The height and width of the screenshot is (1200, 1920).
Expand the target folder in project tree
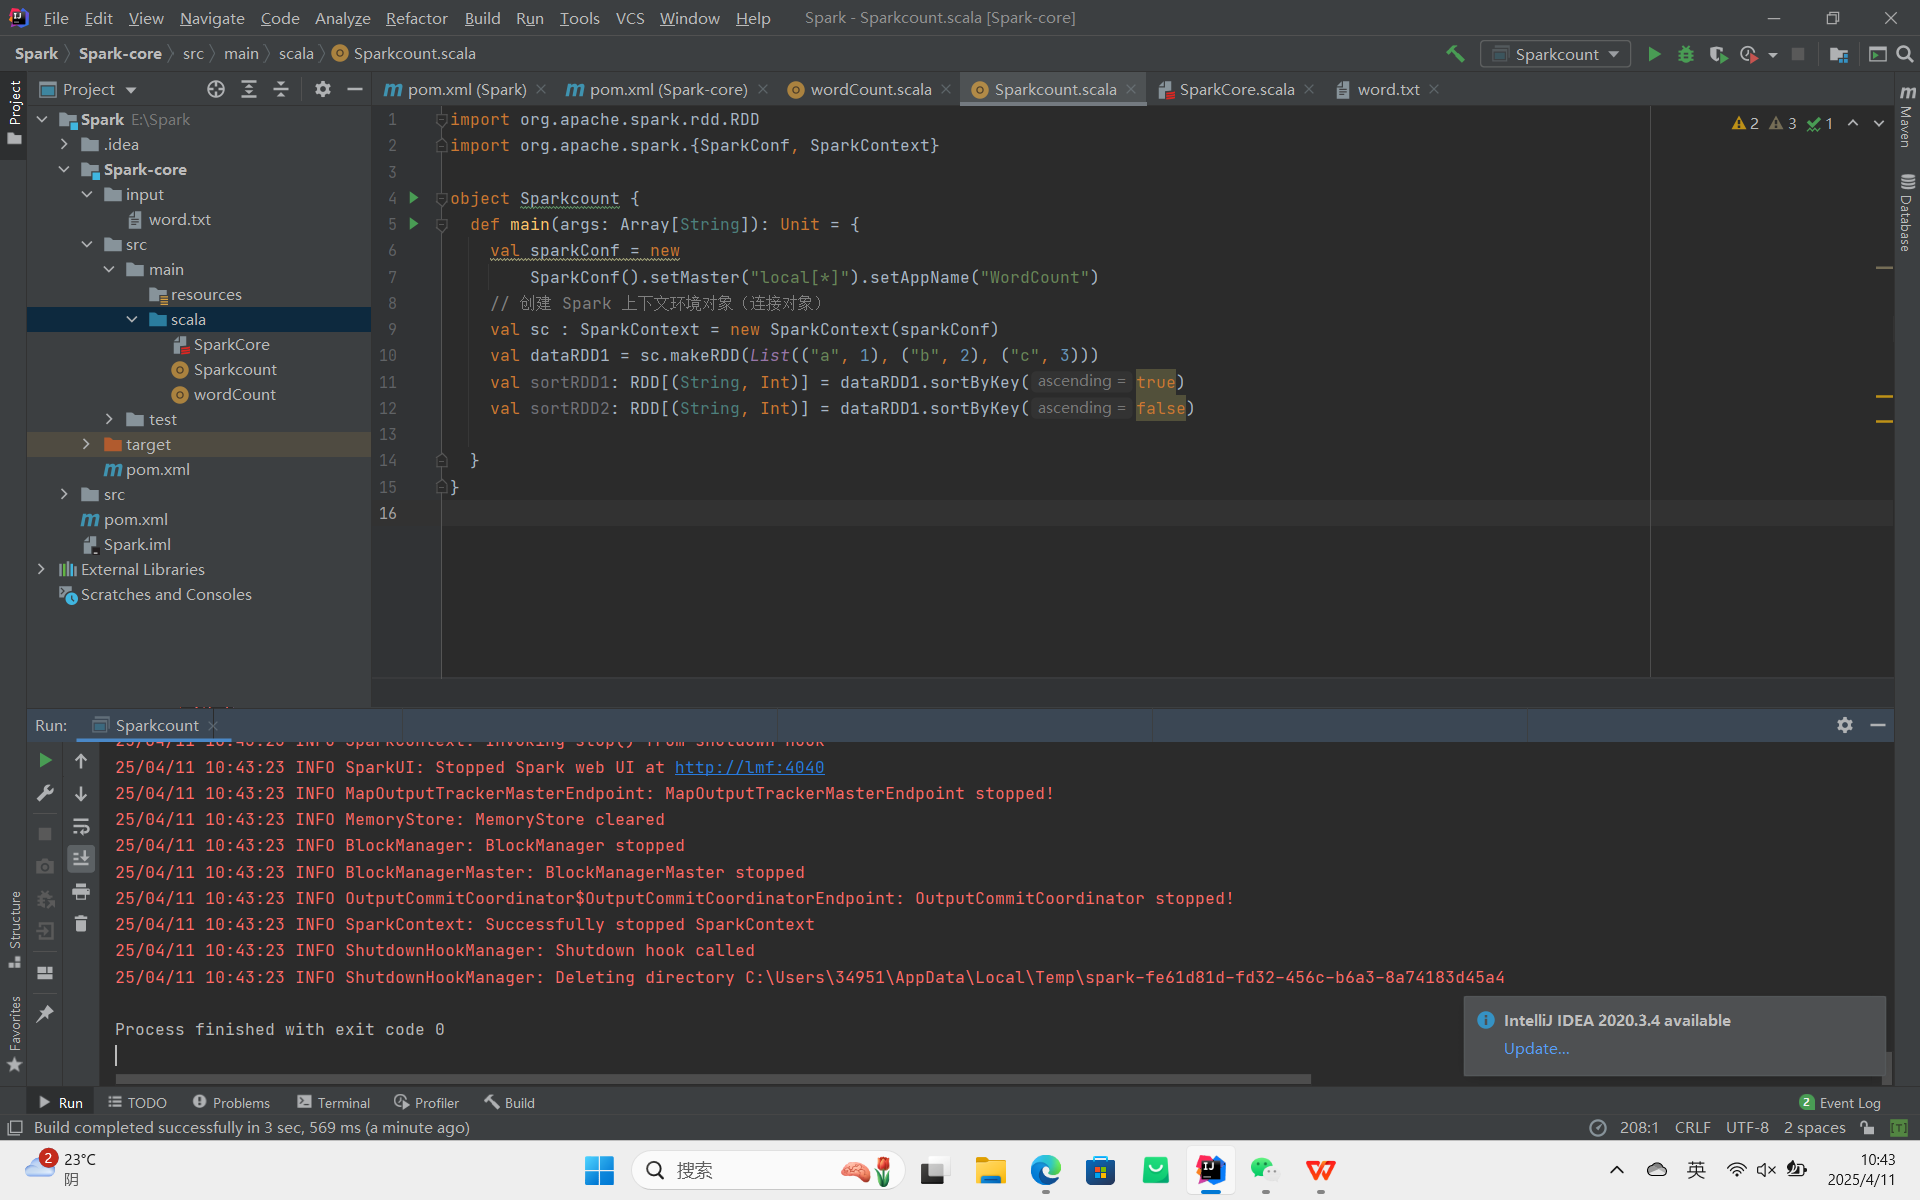point(86,444)
